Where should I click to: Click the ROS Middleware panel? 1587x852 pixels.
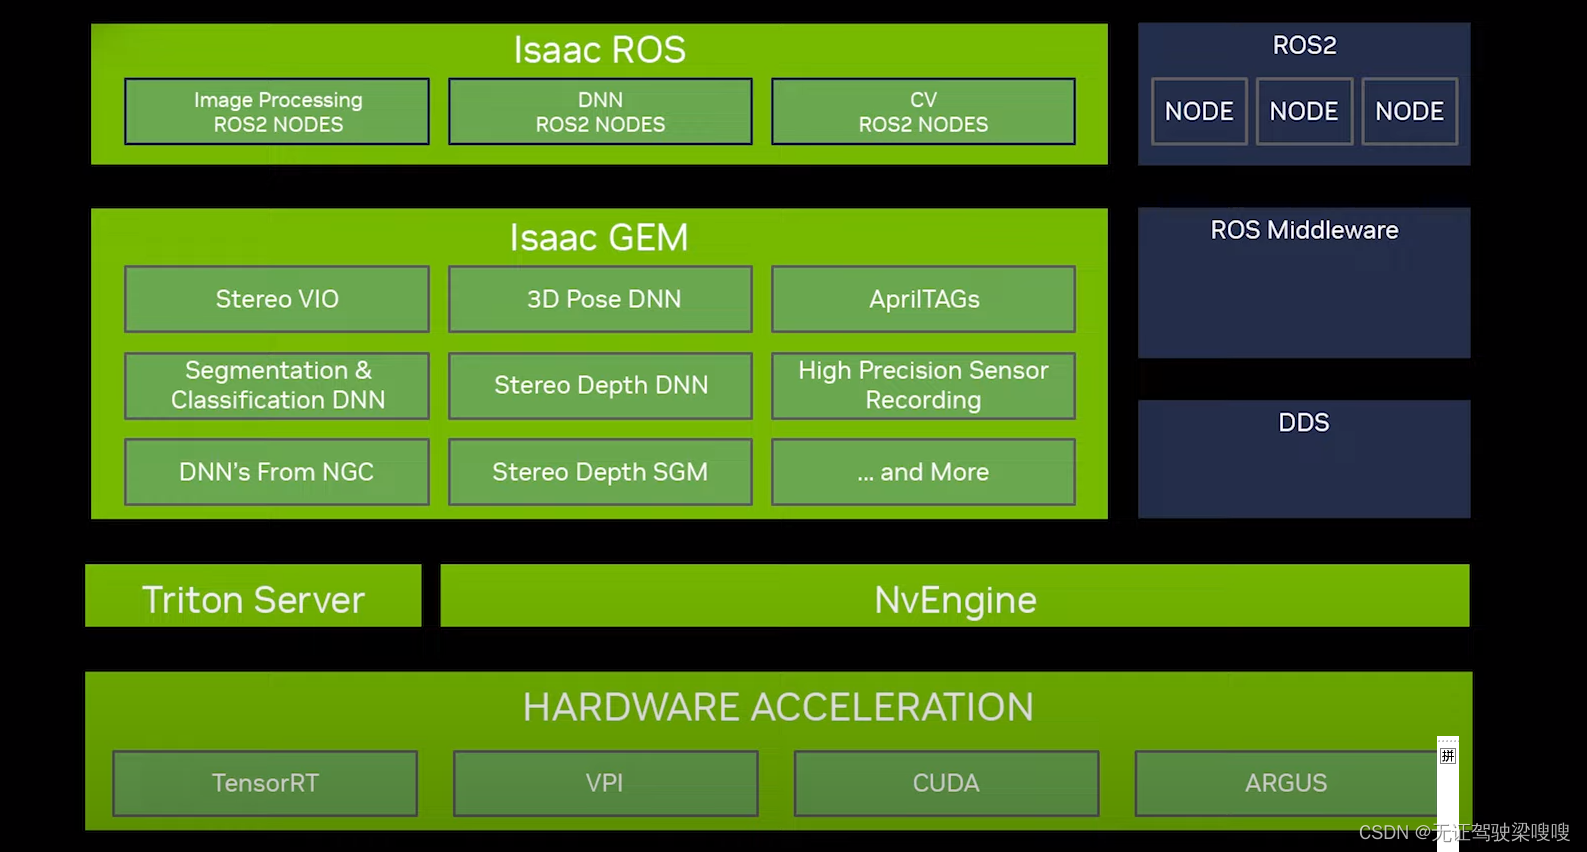pyautogui.click(x=1304, y=283)
